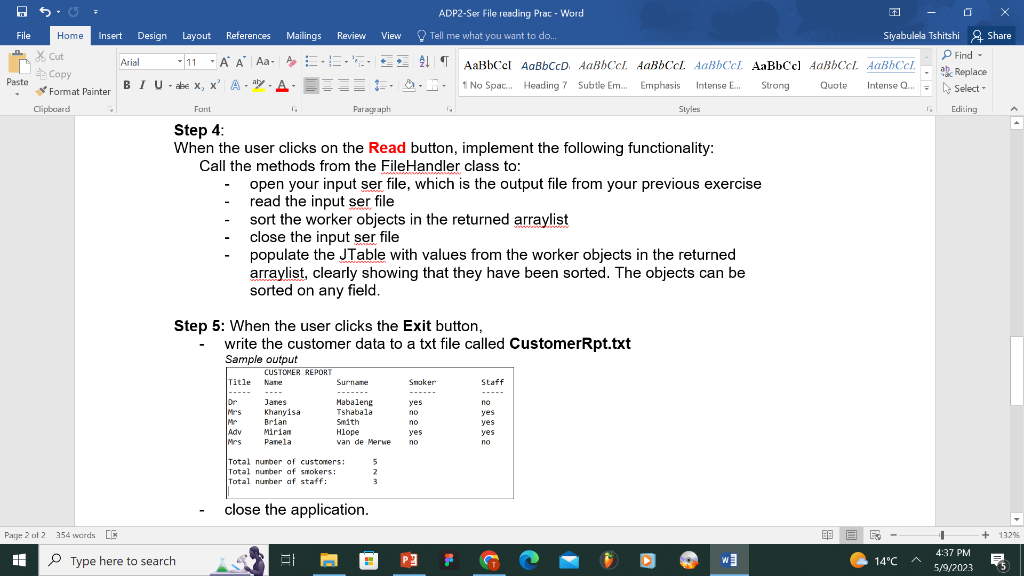The height and width of the screenshot is (576, 1024).
Task: Open the font size dropdown
Action: (212, 61)
